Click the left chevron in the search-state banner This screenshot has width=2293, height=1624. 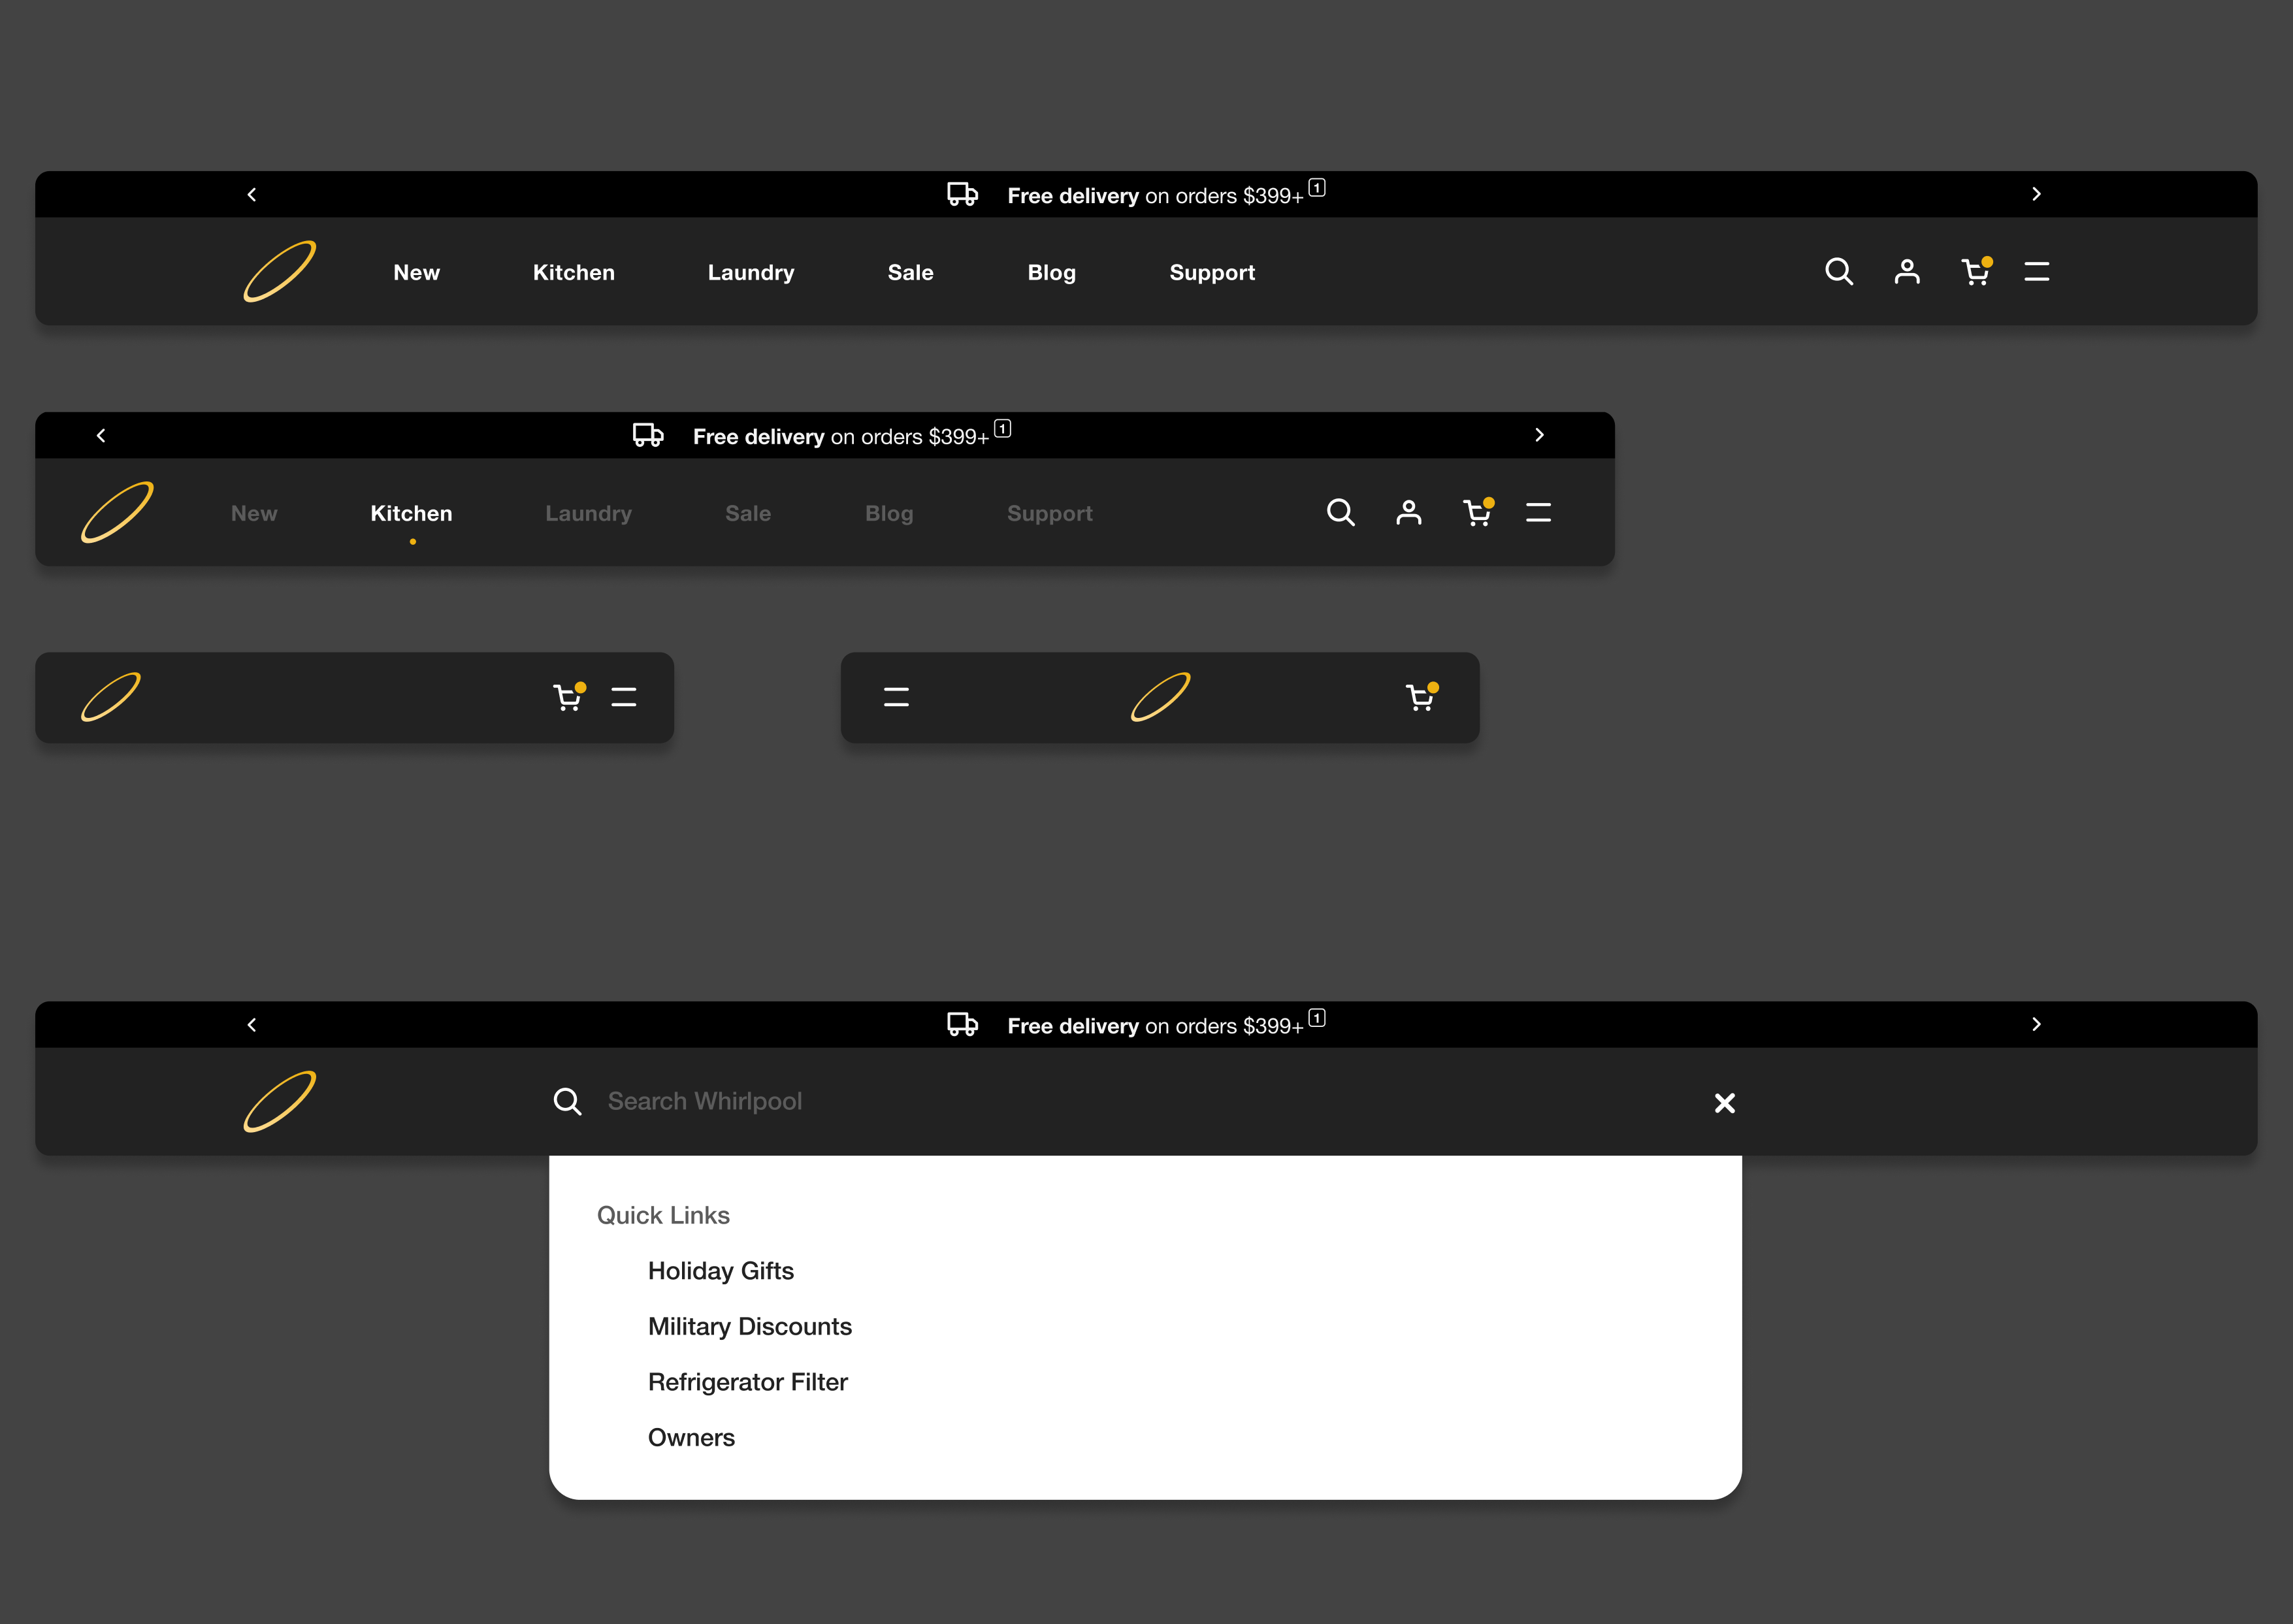pos(252,1024)
